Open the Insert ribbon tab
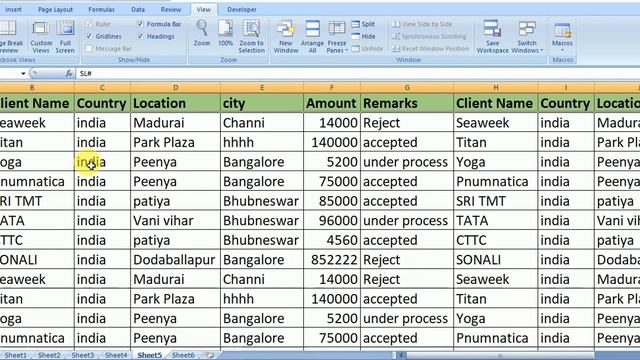This screenshot has height=360, width=640. click(13, 9)
